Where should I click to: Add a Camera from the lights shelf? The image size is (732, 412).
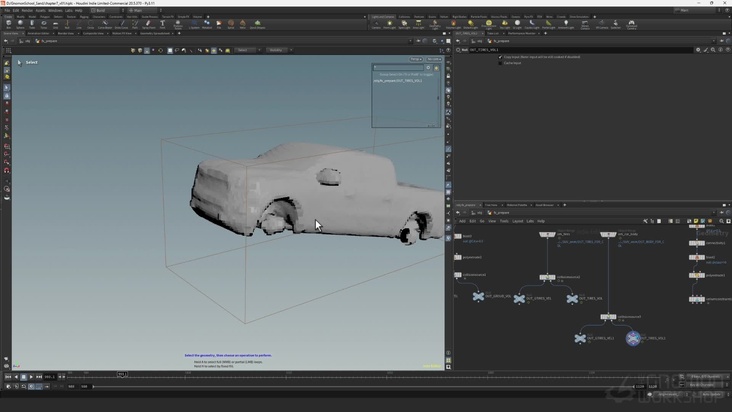pos(376,24)
